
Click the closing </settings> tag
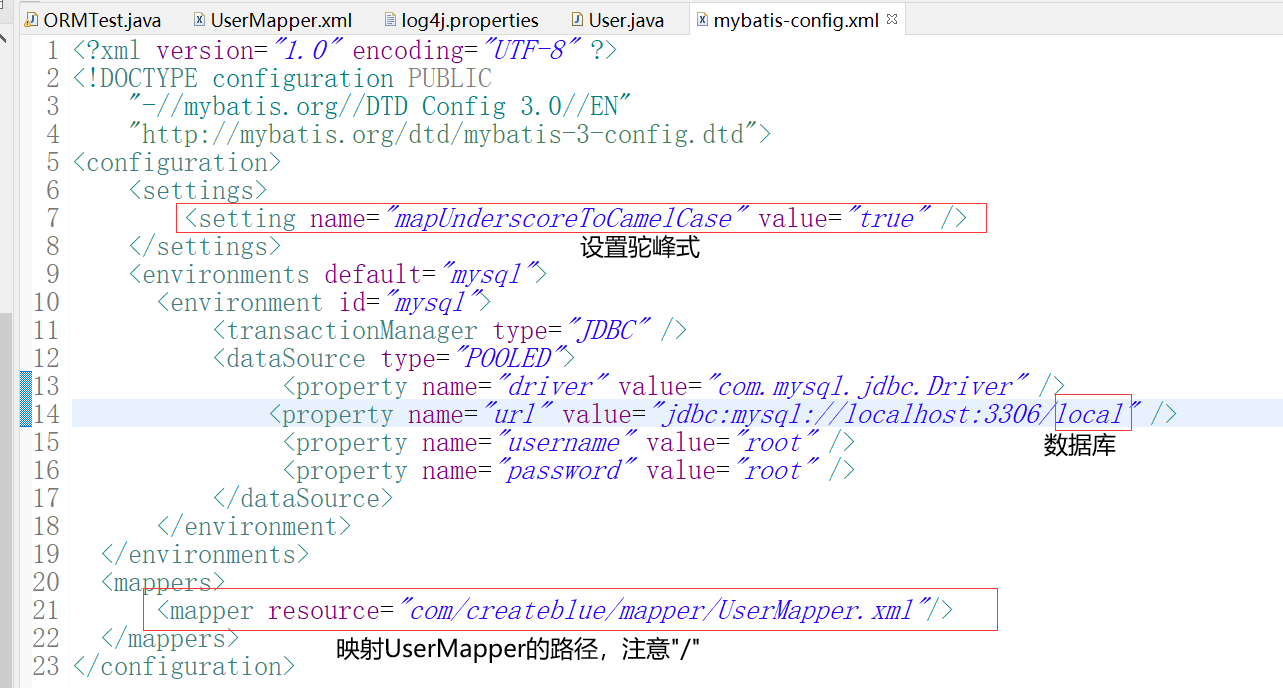[205, 246]
